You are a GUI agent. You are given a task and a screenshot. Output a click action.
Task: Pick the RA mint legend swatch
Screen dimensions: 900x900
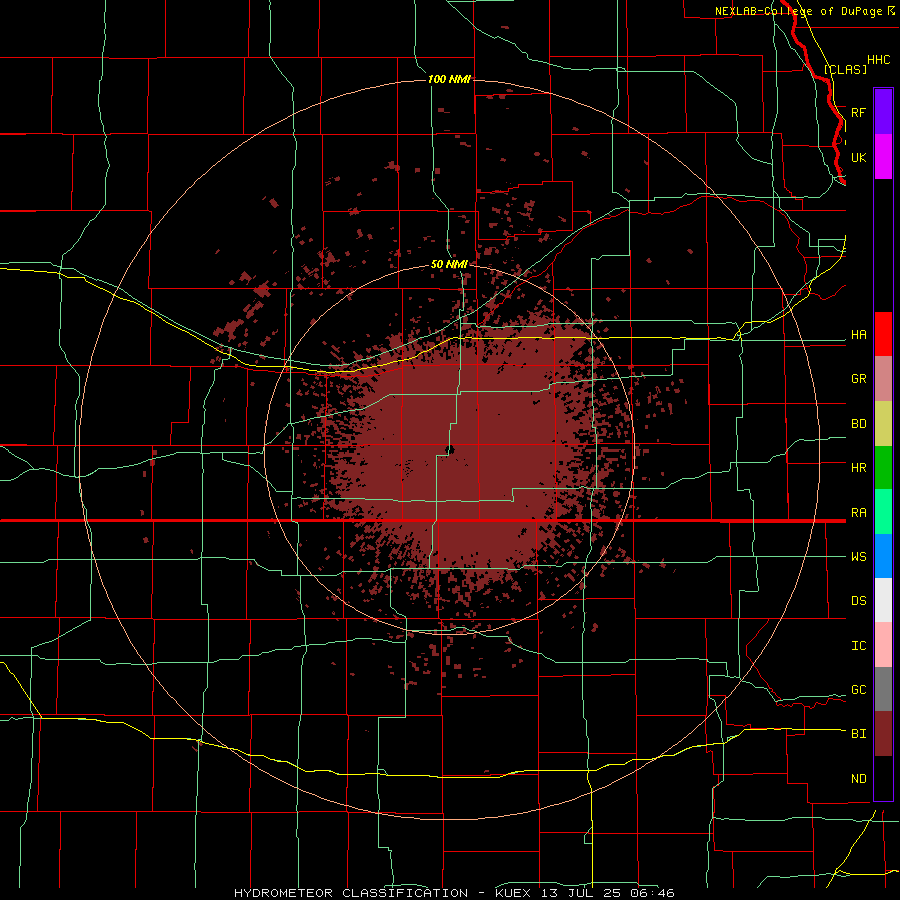point(883,512)
